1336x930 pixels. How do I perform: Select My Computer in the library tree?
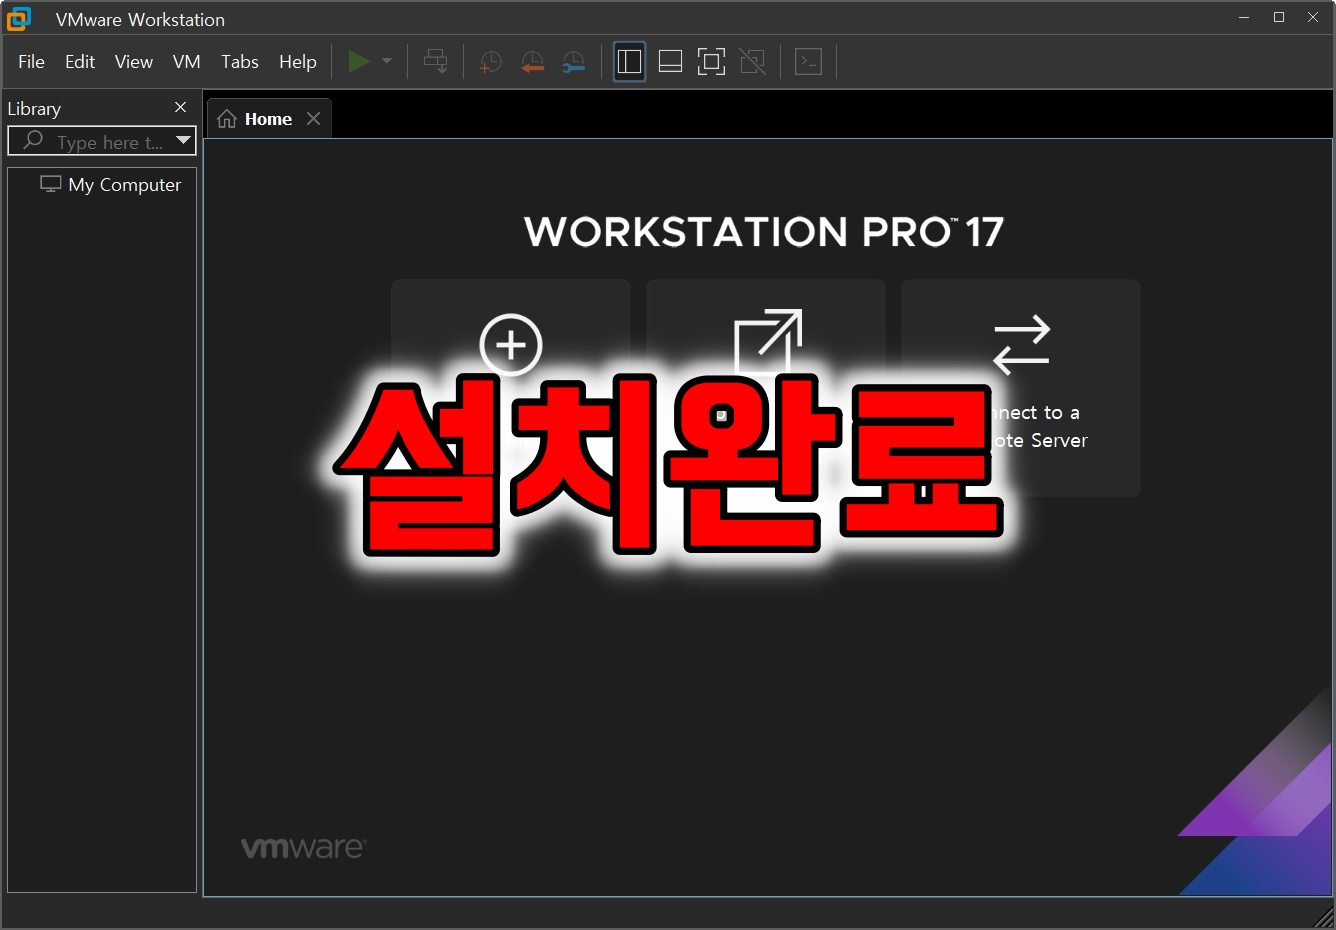point(111,185)
